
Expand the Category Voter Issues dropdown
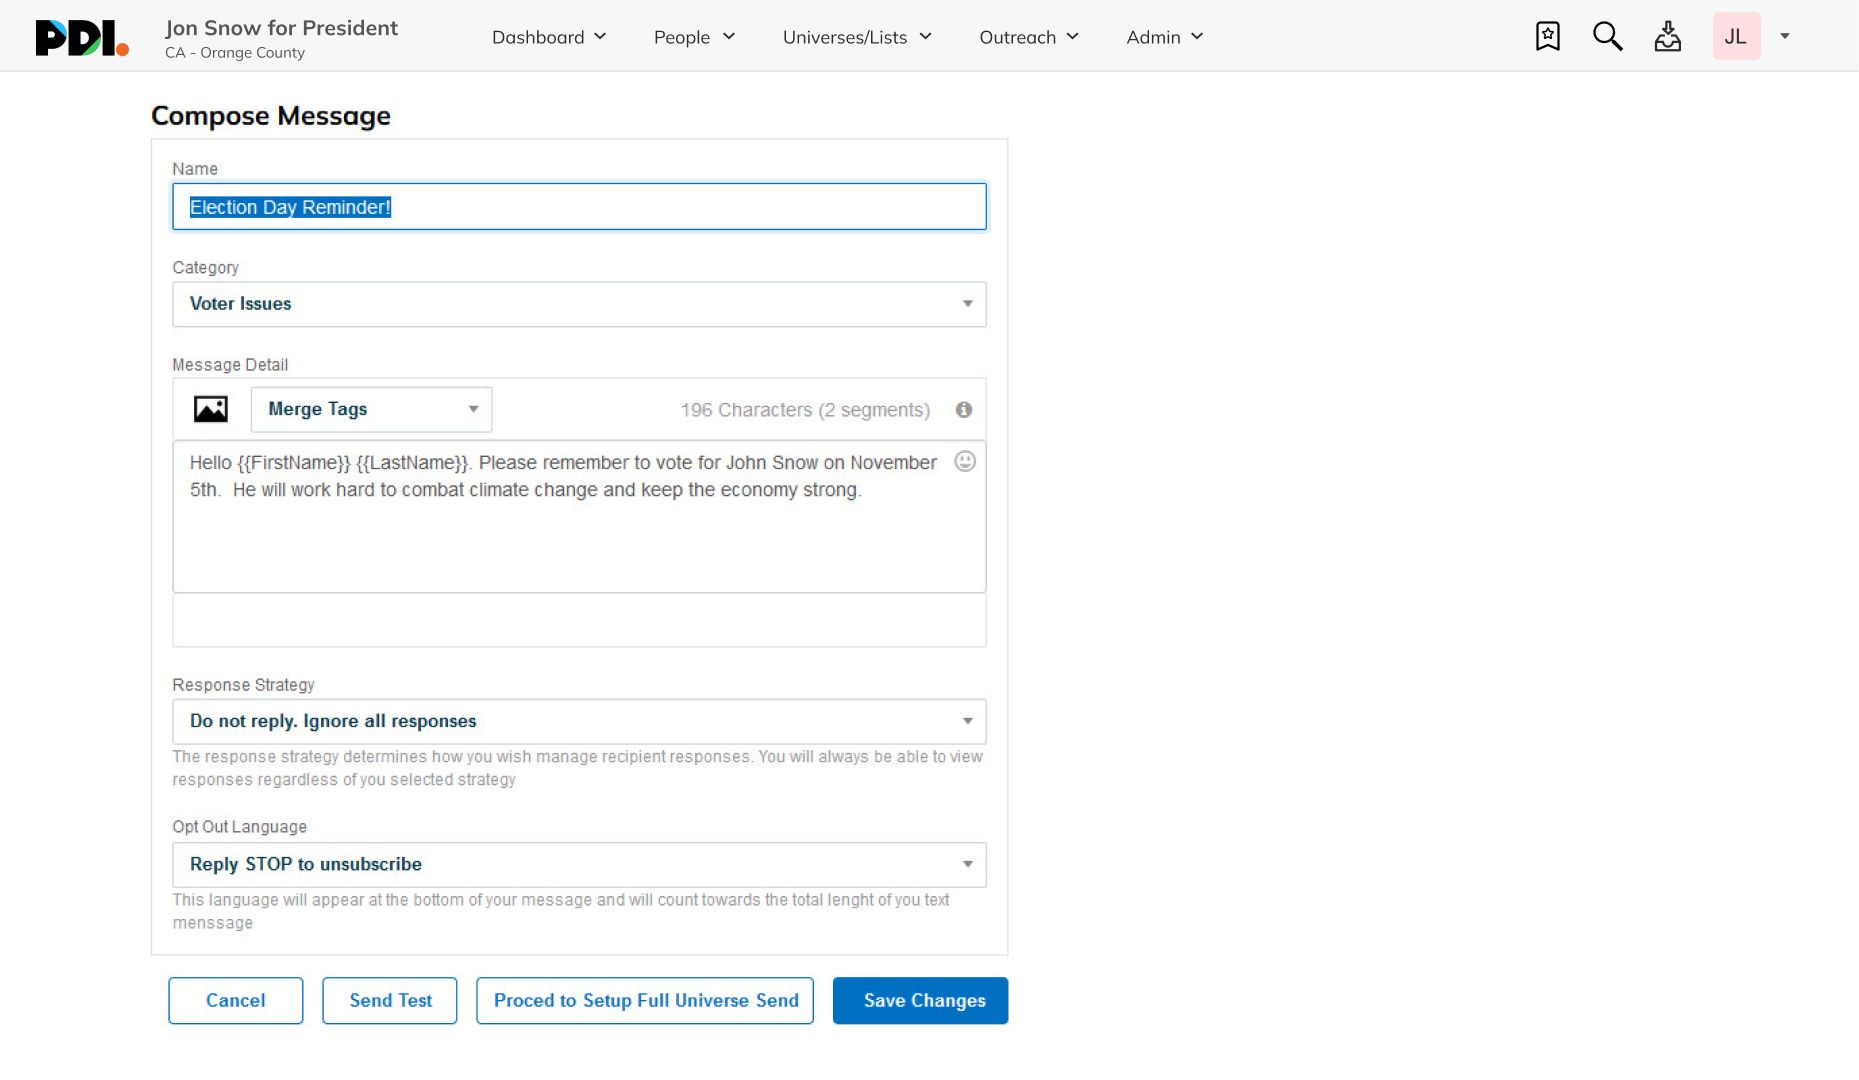point(579,304)
